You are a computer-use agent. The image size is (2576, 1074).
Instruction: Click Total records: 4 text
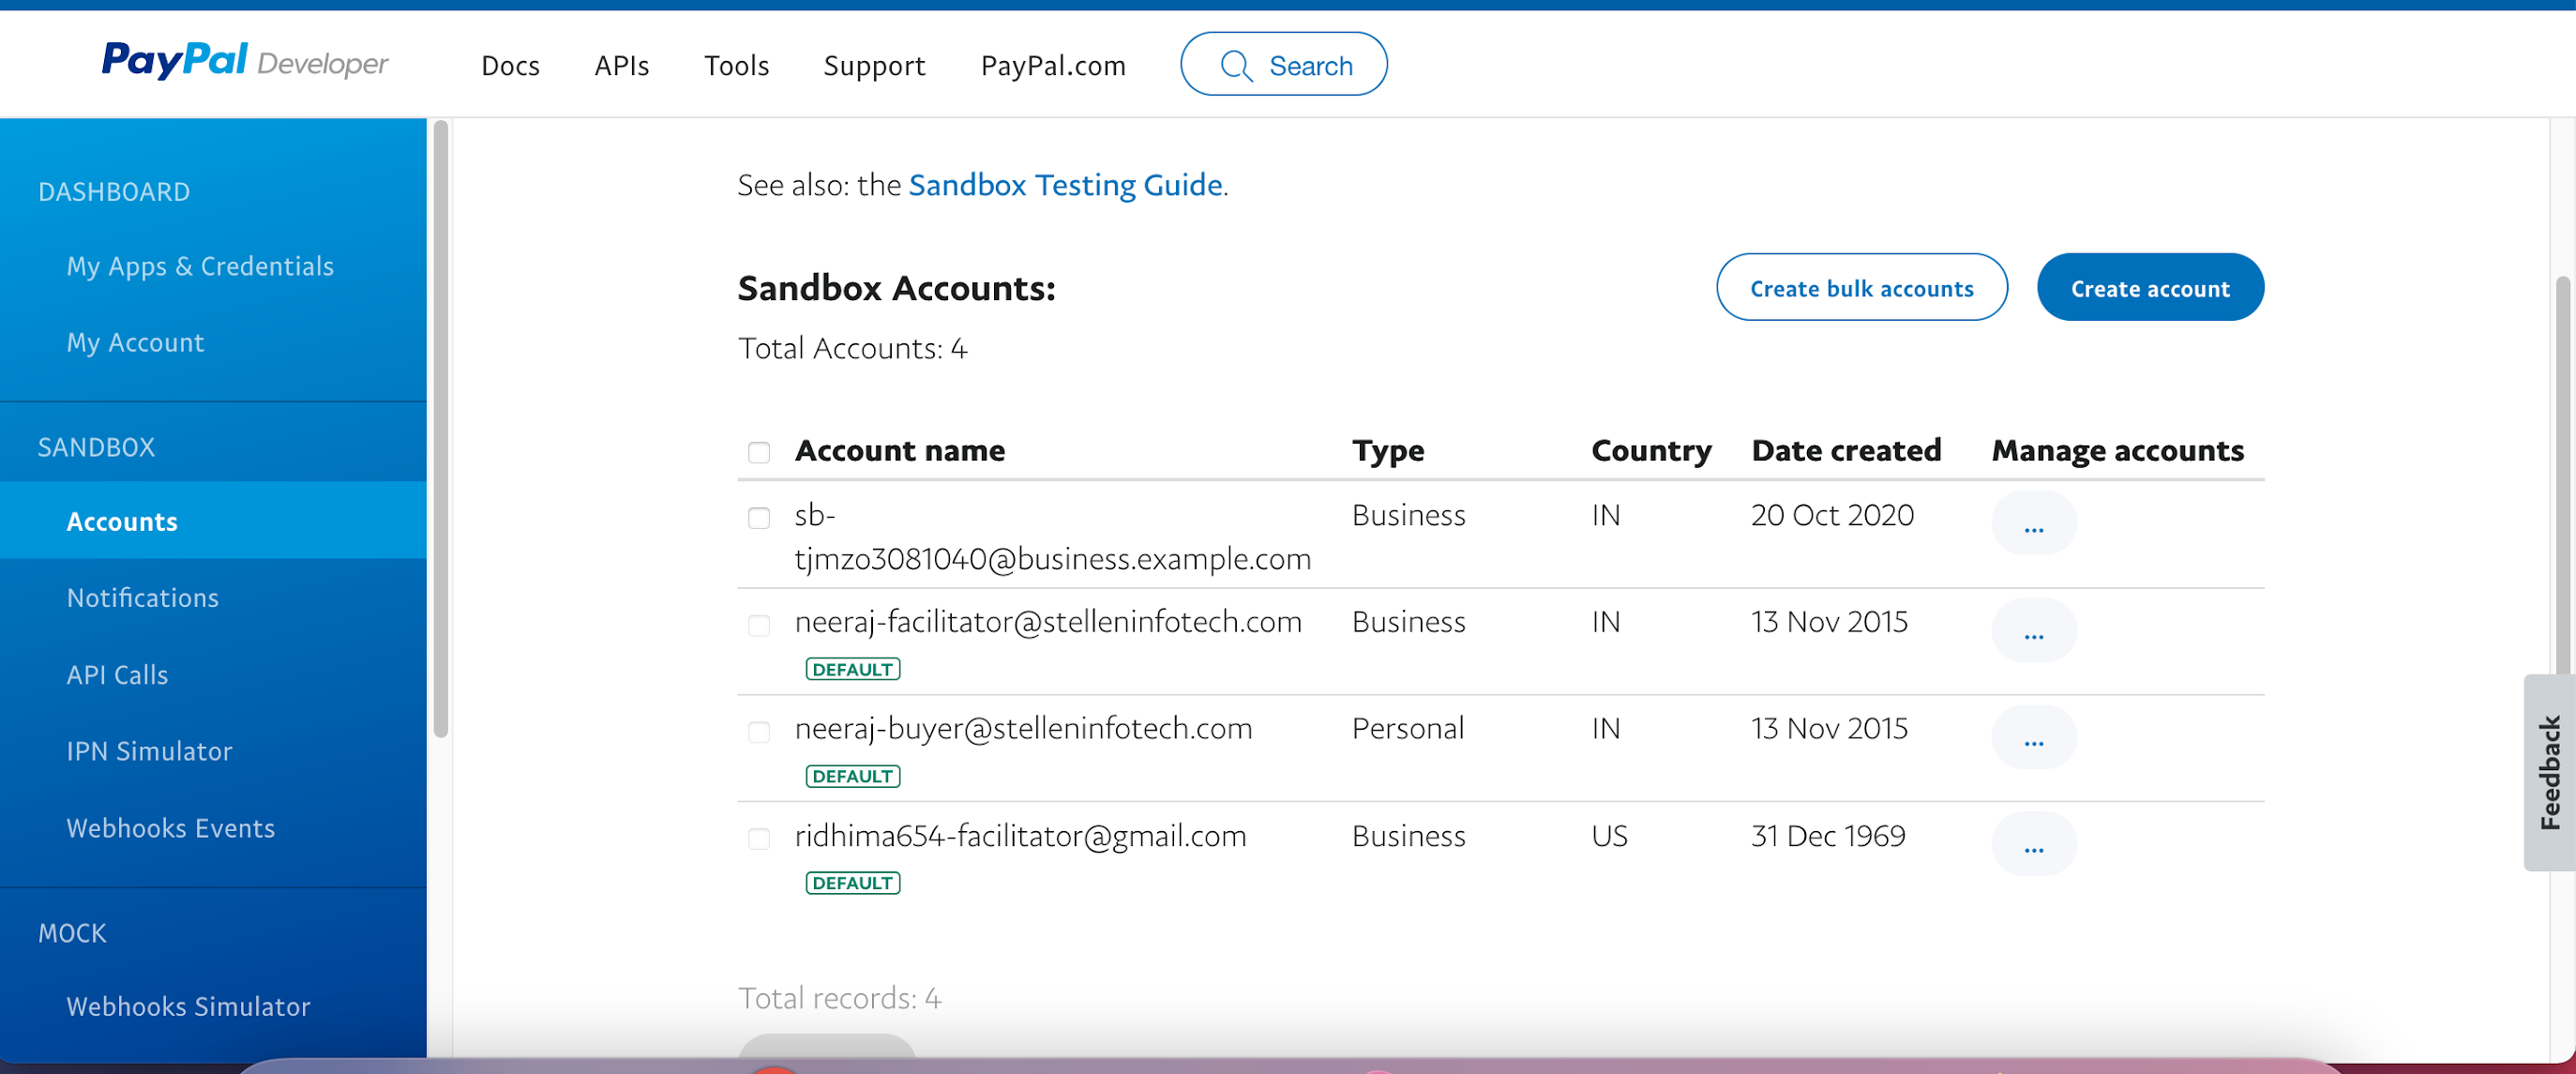[839, 998]
